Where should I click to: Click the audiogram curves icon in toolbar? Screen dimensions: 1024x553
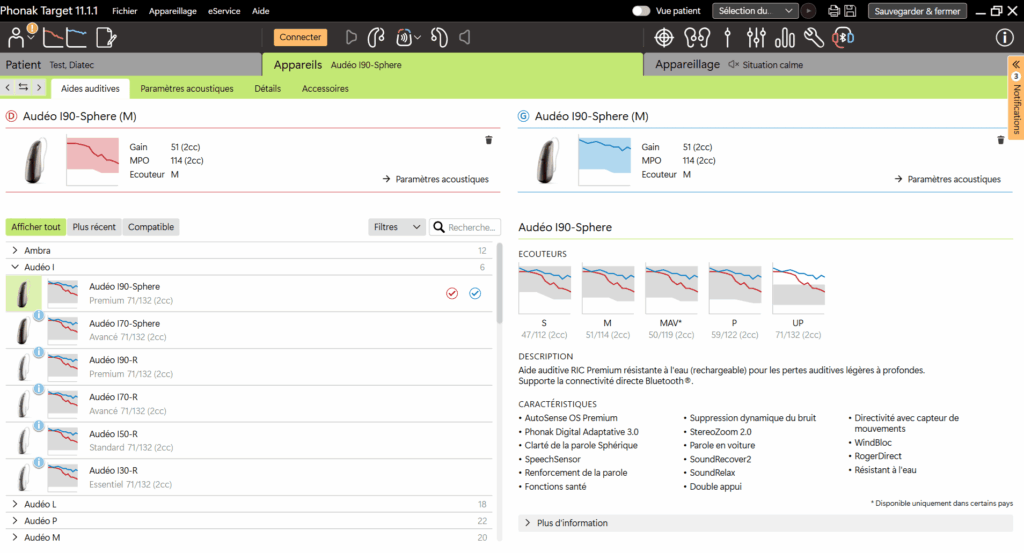click(x=62, y=38)
